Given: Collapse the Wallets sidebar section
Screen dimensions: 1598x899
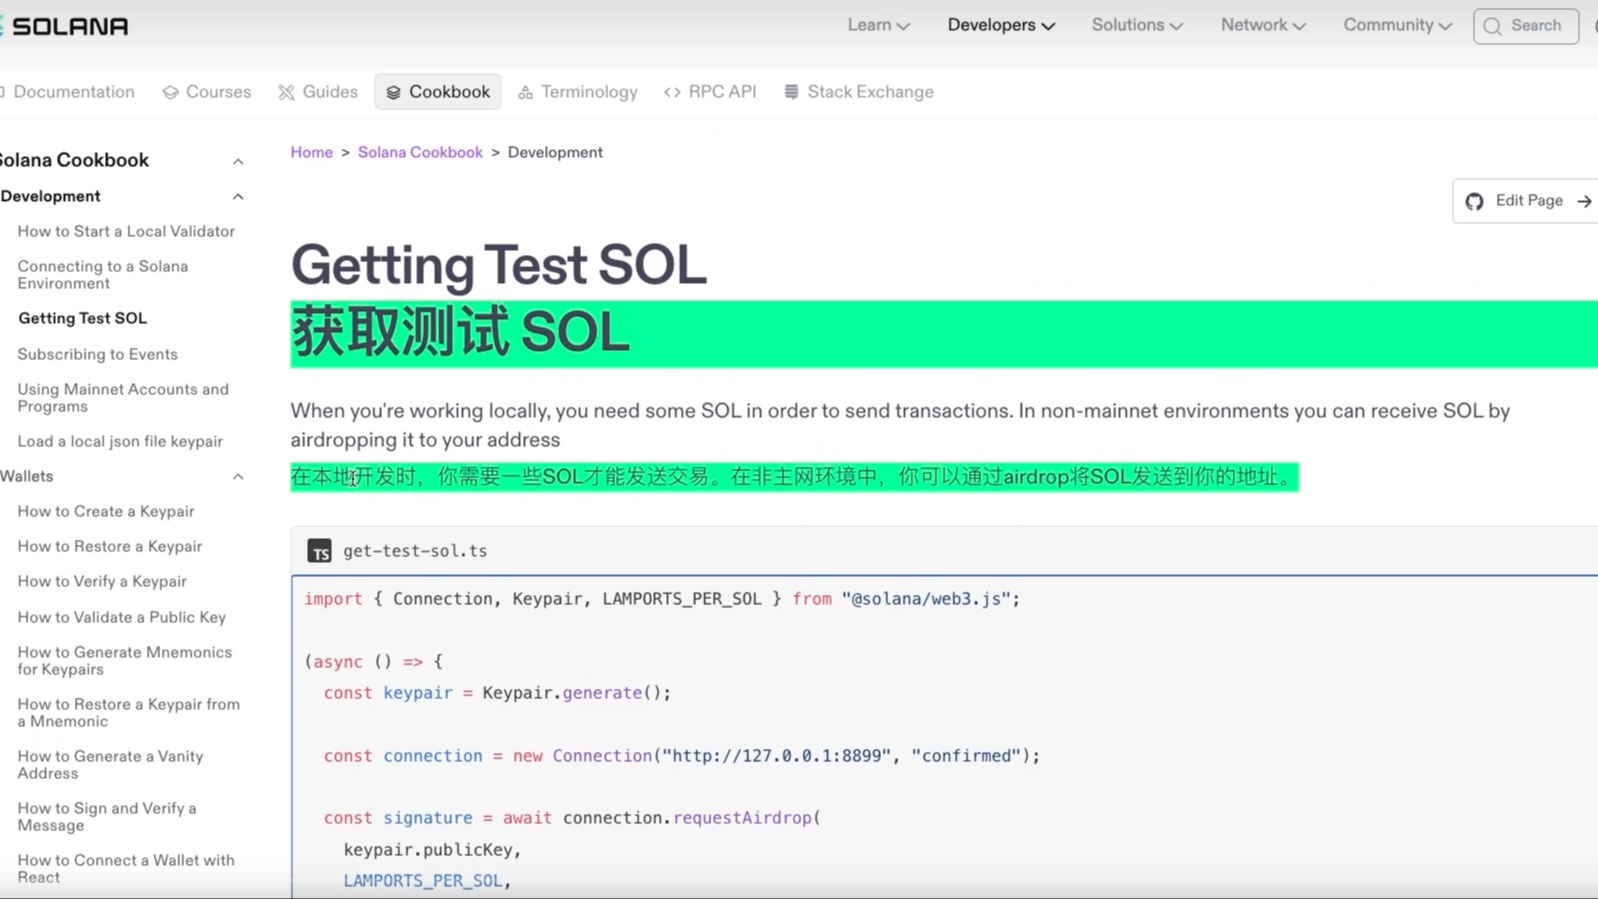Looking at the screenshot, I should pyautogui.click(x=238, y=477).
